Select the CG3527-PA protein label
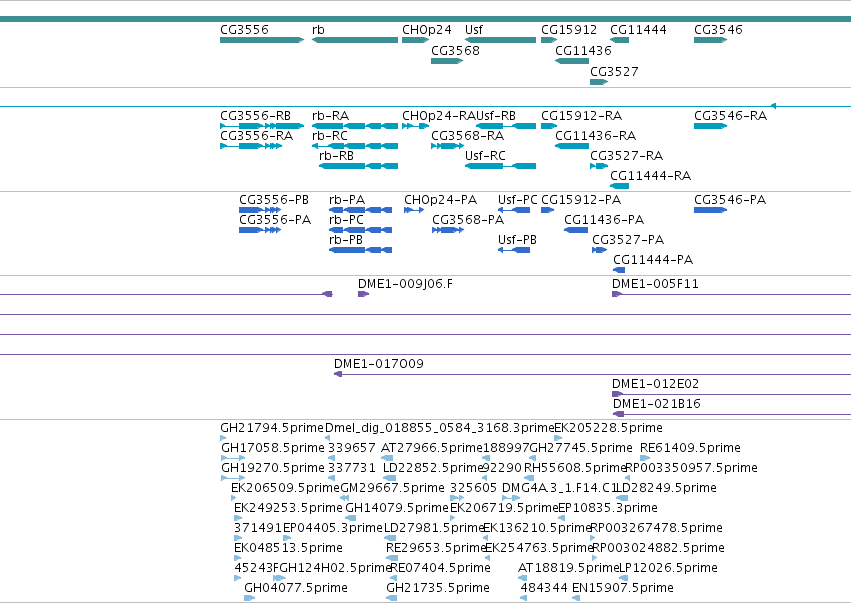This screenshot has width=851, height=603. 628,240
